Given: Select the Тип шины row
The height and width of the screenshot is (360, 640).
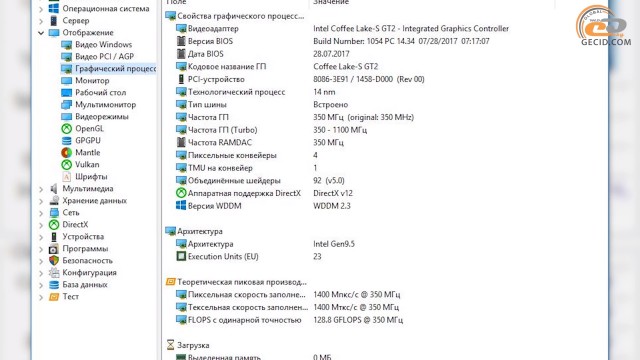Looking at the screenshot, I should pyautogui.click(x=262, y=104).
